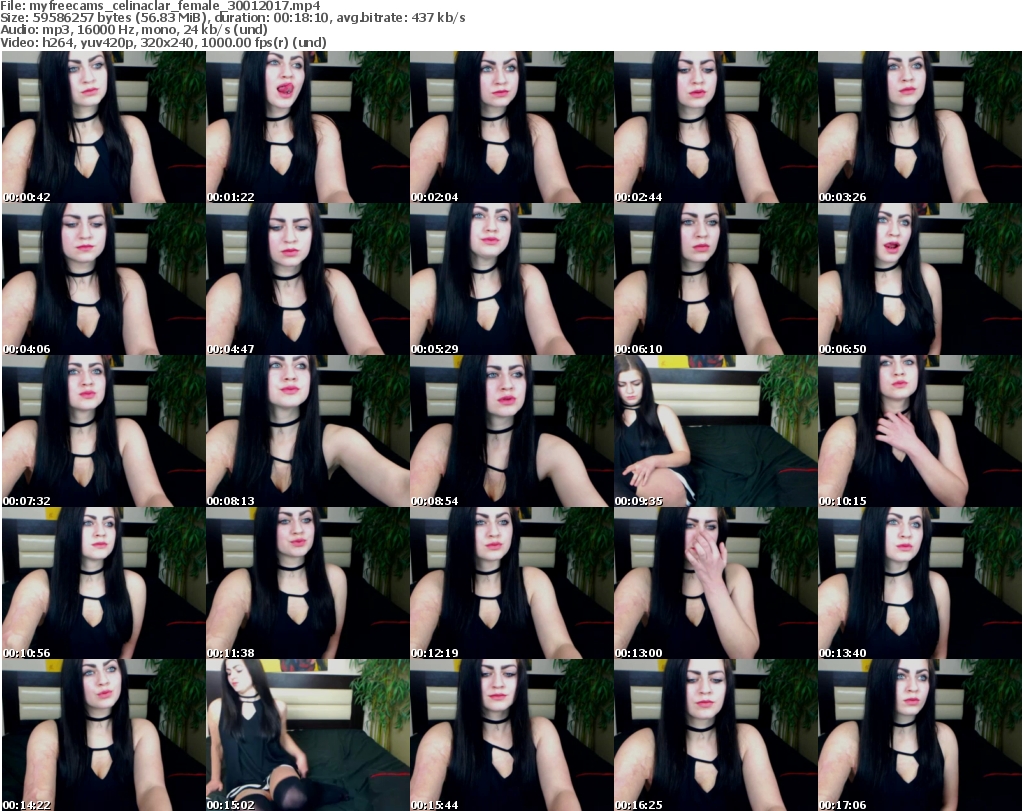Pick the frame marked 00:03:26
Screen dimensions: 1024x811
pos(920,127)
